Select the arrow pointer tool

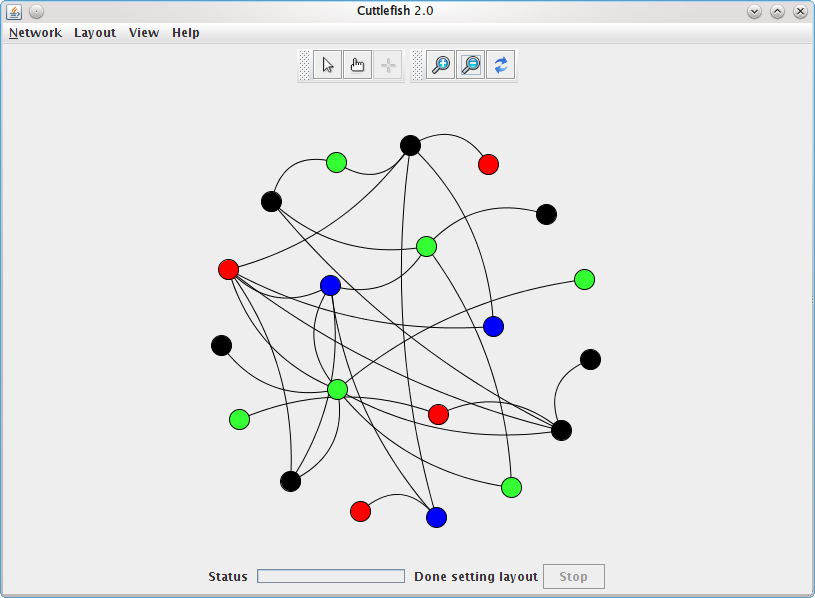coord(327,65)
